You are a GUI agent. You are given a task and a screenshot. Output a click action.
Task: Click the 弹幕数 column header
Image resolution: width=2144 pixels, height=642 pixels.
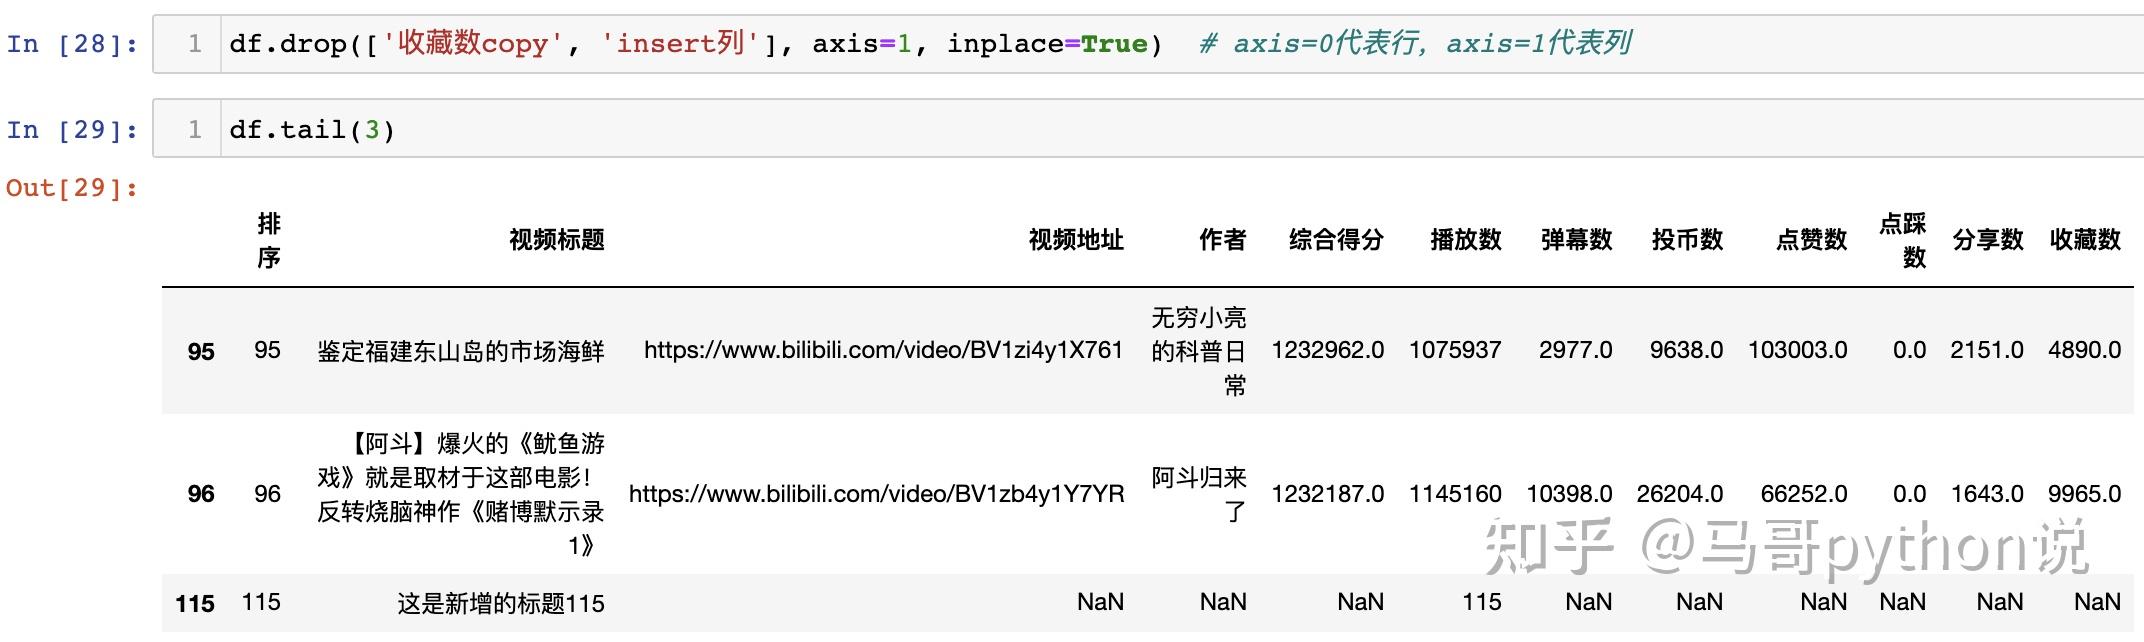(1576, 240)
